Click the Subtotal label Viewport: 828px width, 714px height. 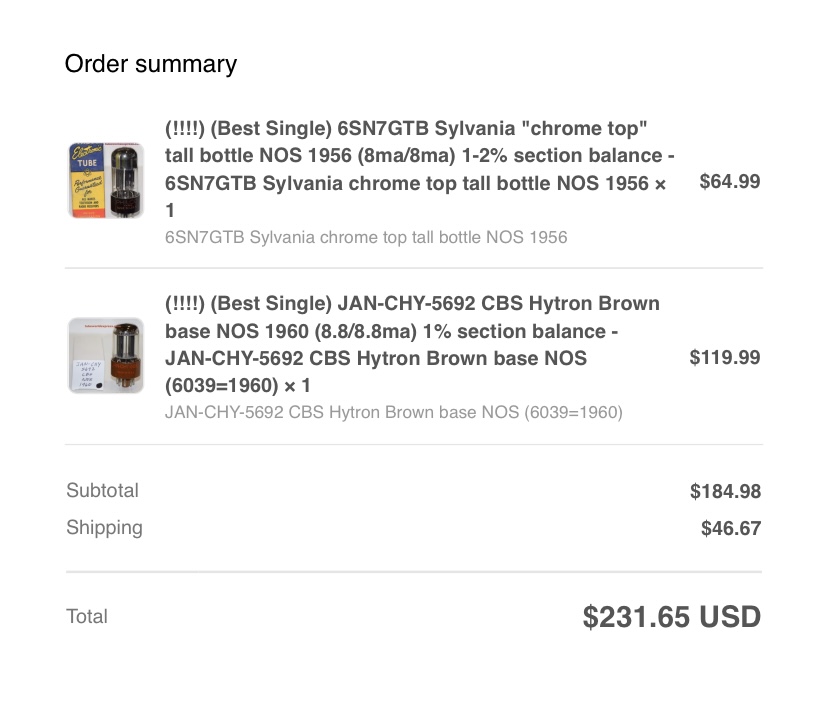pyautogui.click(x=102, y=490)
